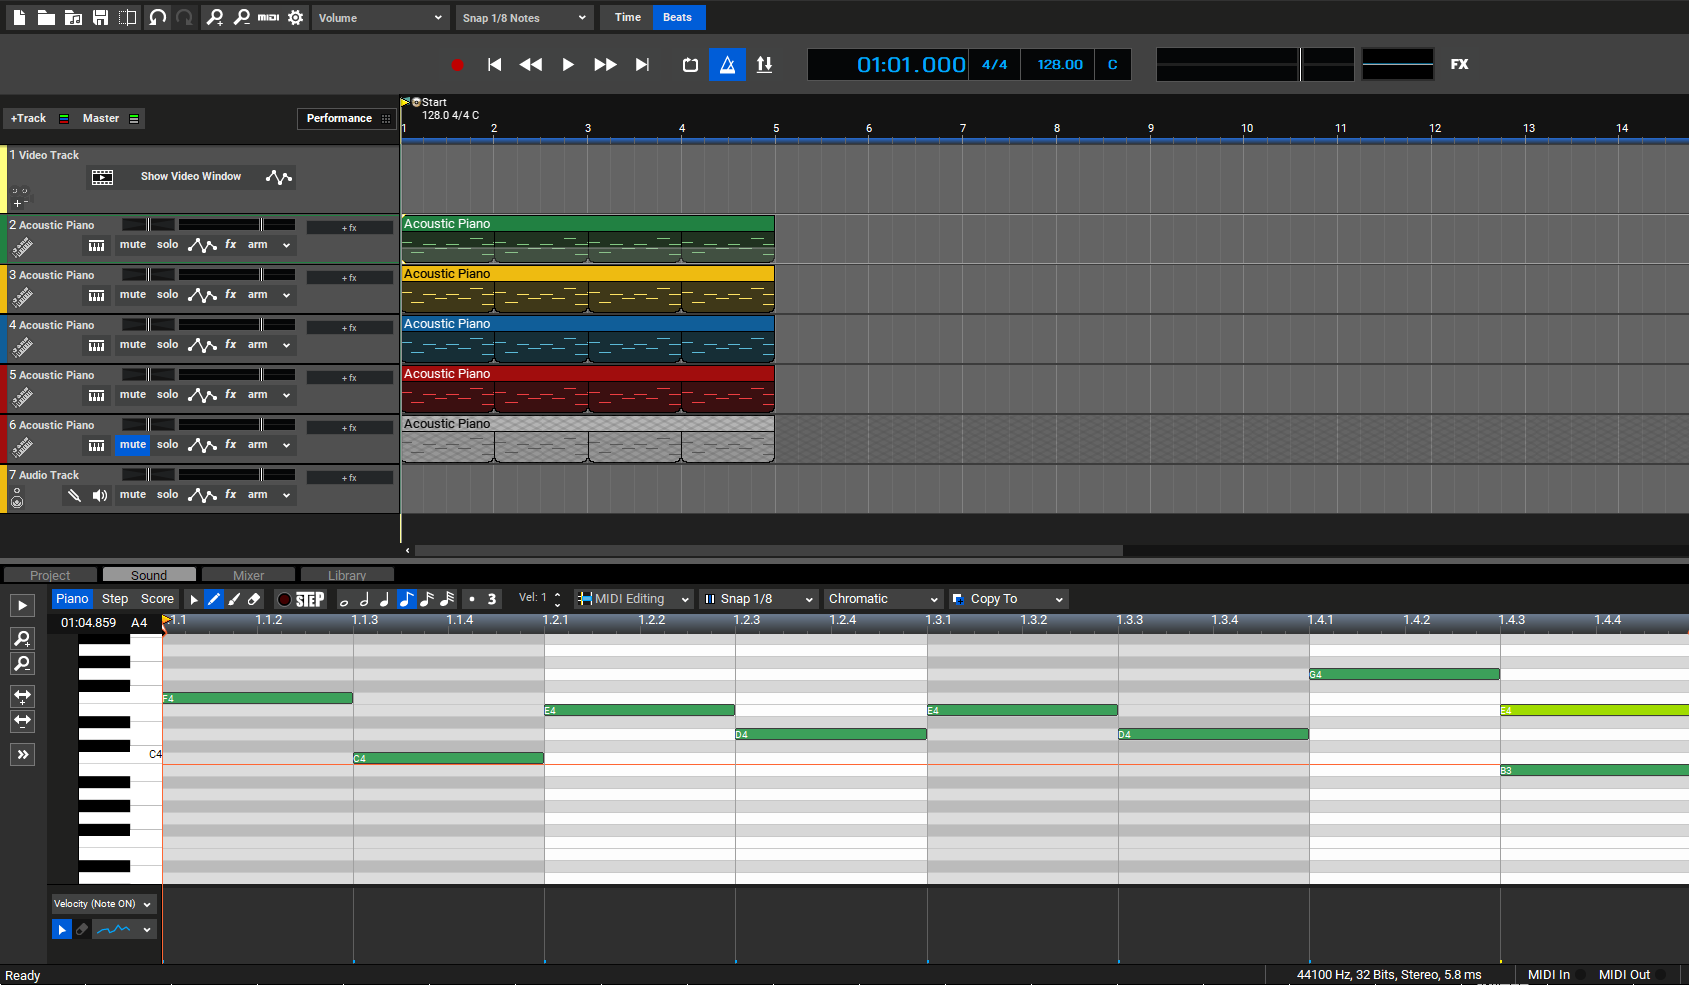Switch timeline to Beats mode
Screen dimensions: 1689x985
point(677,17)
